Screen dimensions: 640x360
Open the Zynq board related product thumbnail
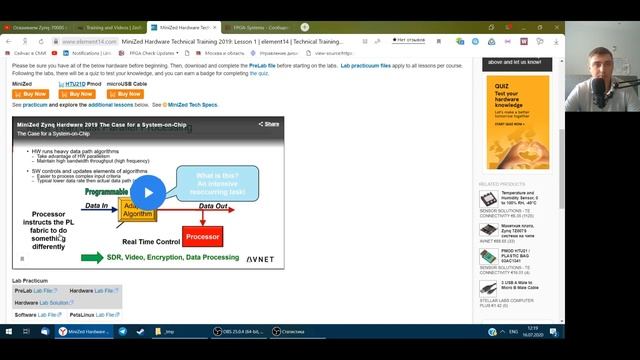click(x=489, y=230)
